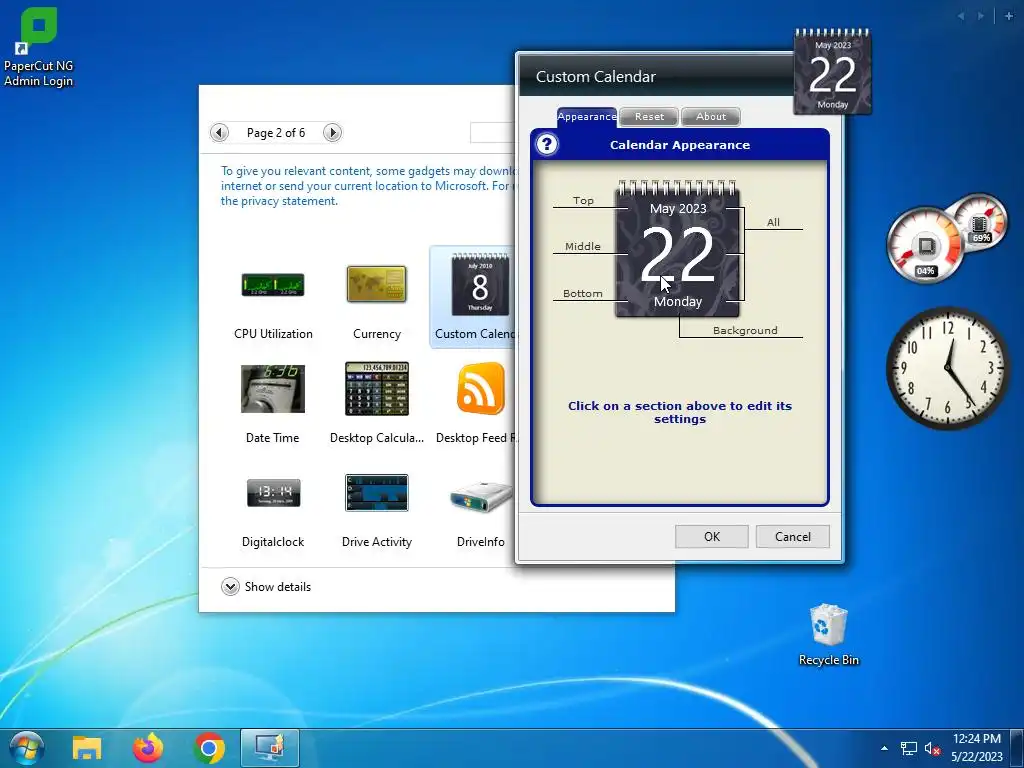
Task: Launch Google Chrome from the taskbar
Action: tap(209, 748)
